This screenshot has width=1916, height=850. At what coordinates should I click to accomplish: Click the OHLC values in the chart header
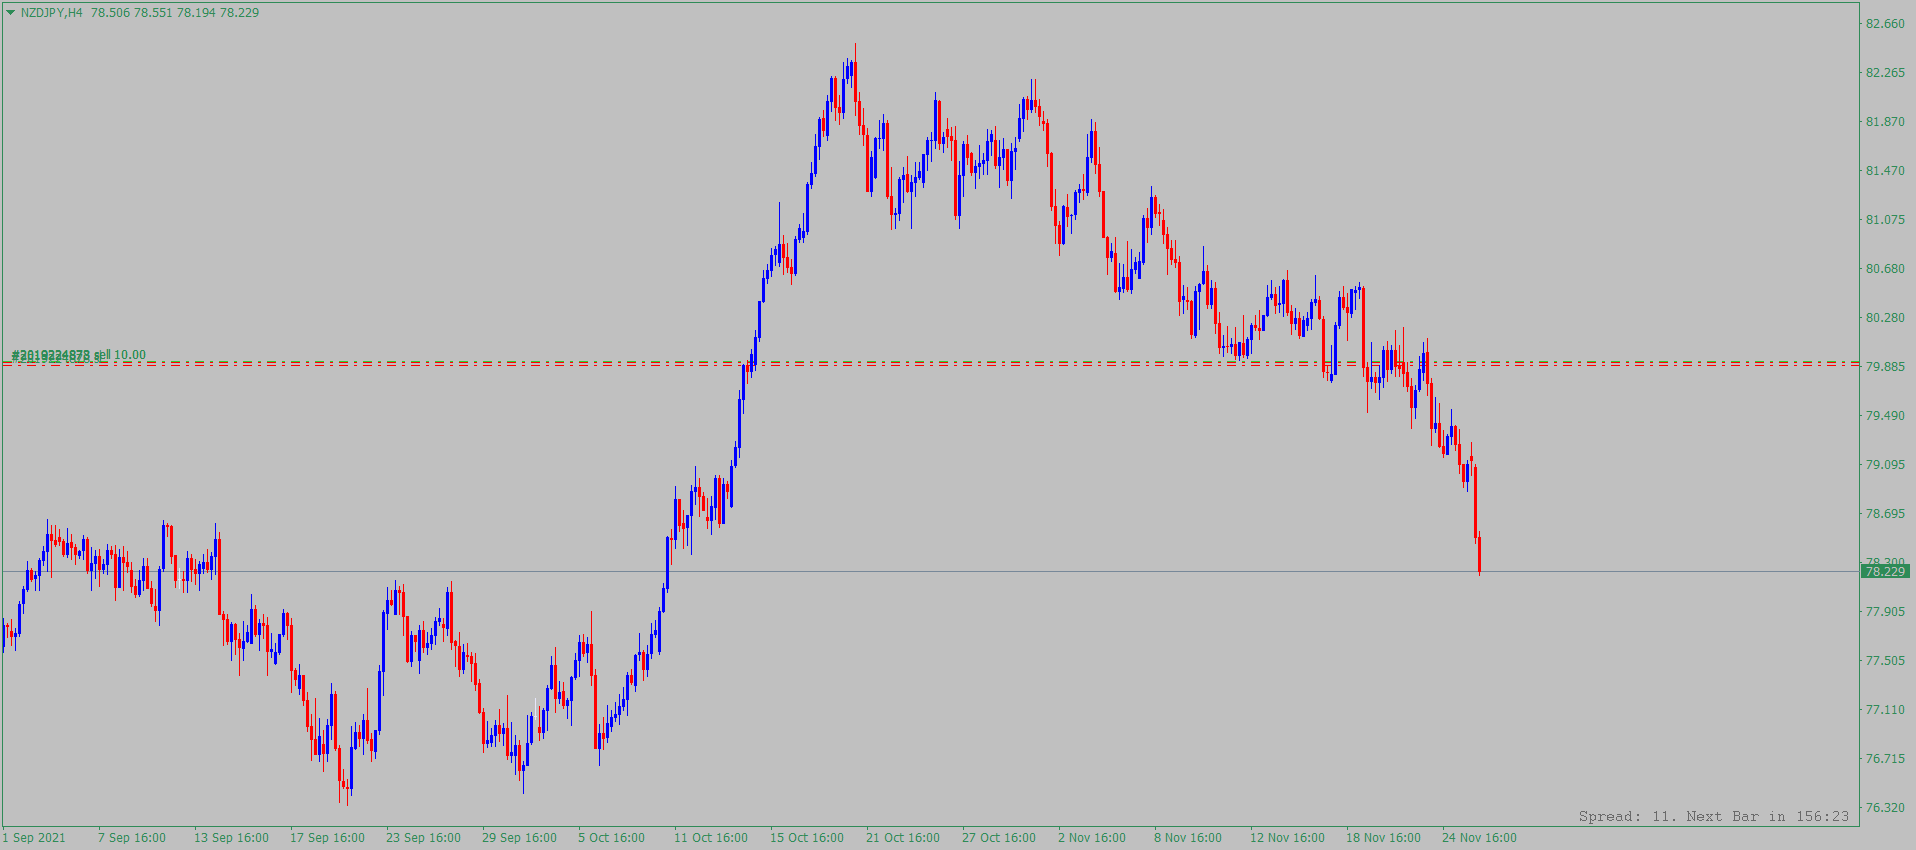[x=175, y=13]
